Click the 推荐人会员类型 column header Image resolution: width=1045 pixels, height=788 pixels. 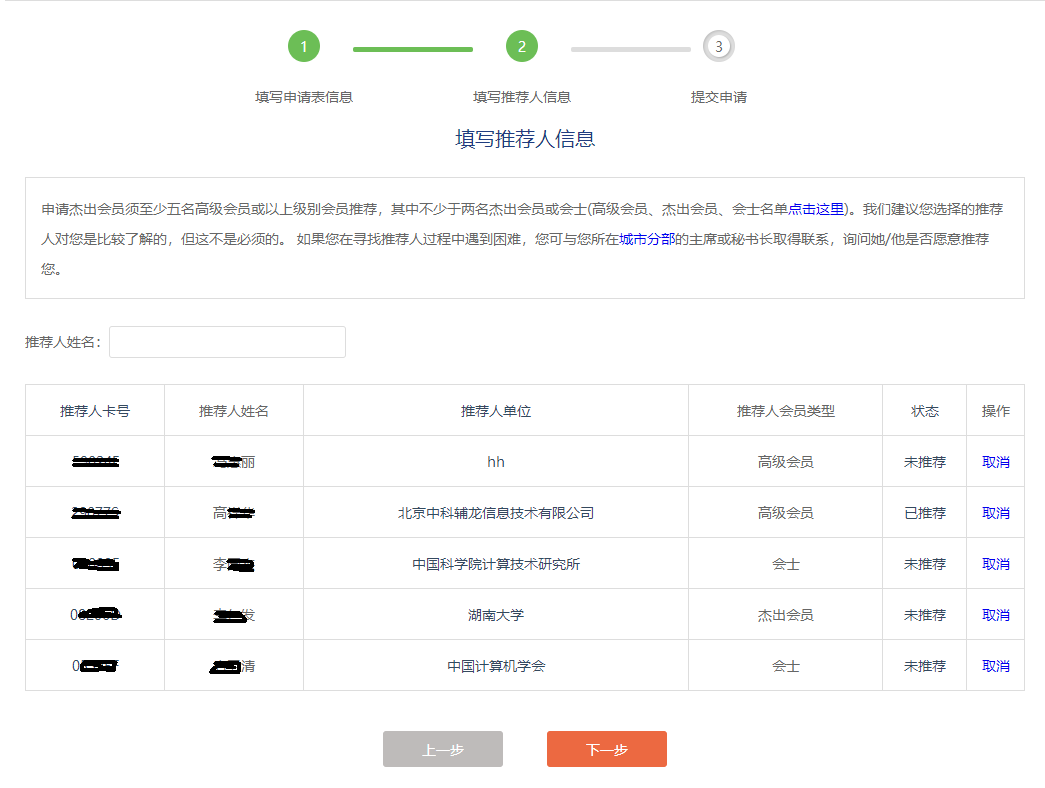point(785,411)
